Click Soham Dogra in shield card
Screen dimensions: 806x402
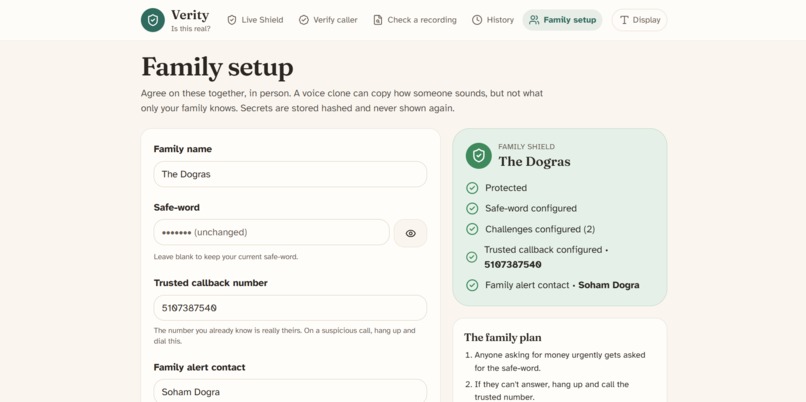[x=609, y=285]
